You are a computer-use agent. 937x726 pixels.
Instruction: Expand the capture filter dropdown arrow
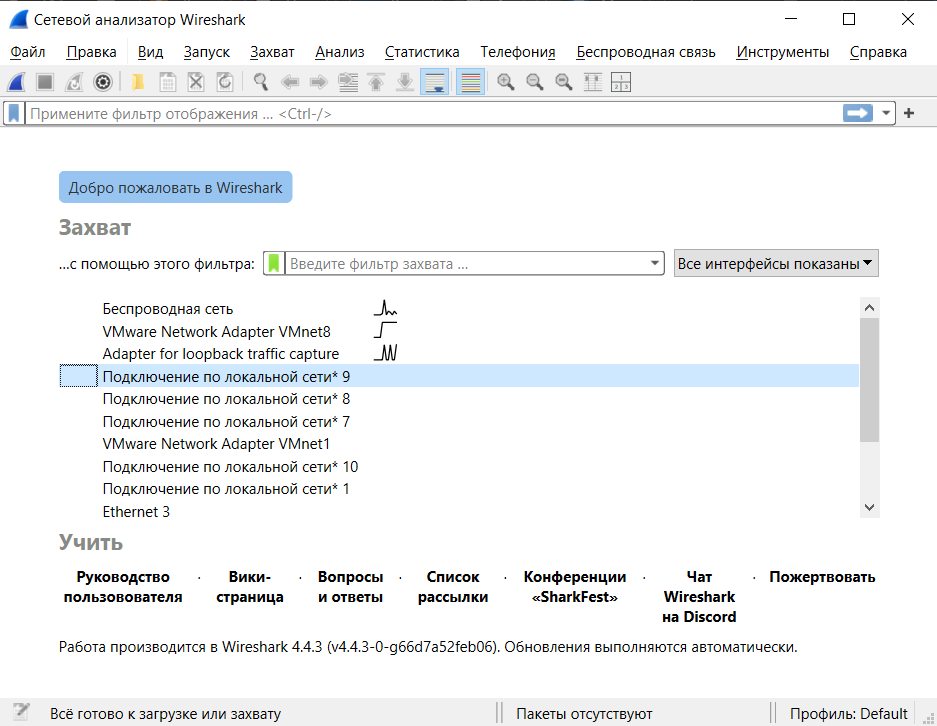tap(655, 264)
